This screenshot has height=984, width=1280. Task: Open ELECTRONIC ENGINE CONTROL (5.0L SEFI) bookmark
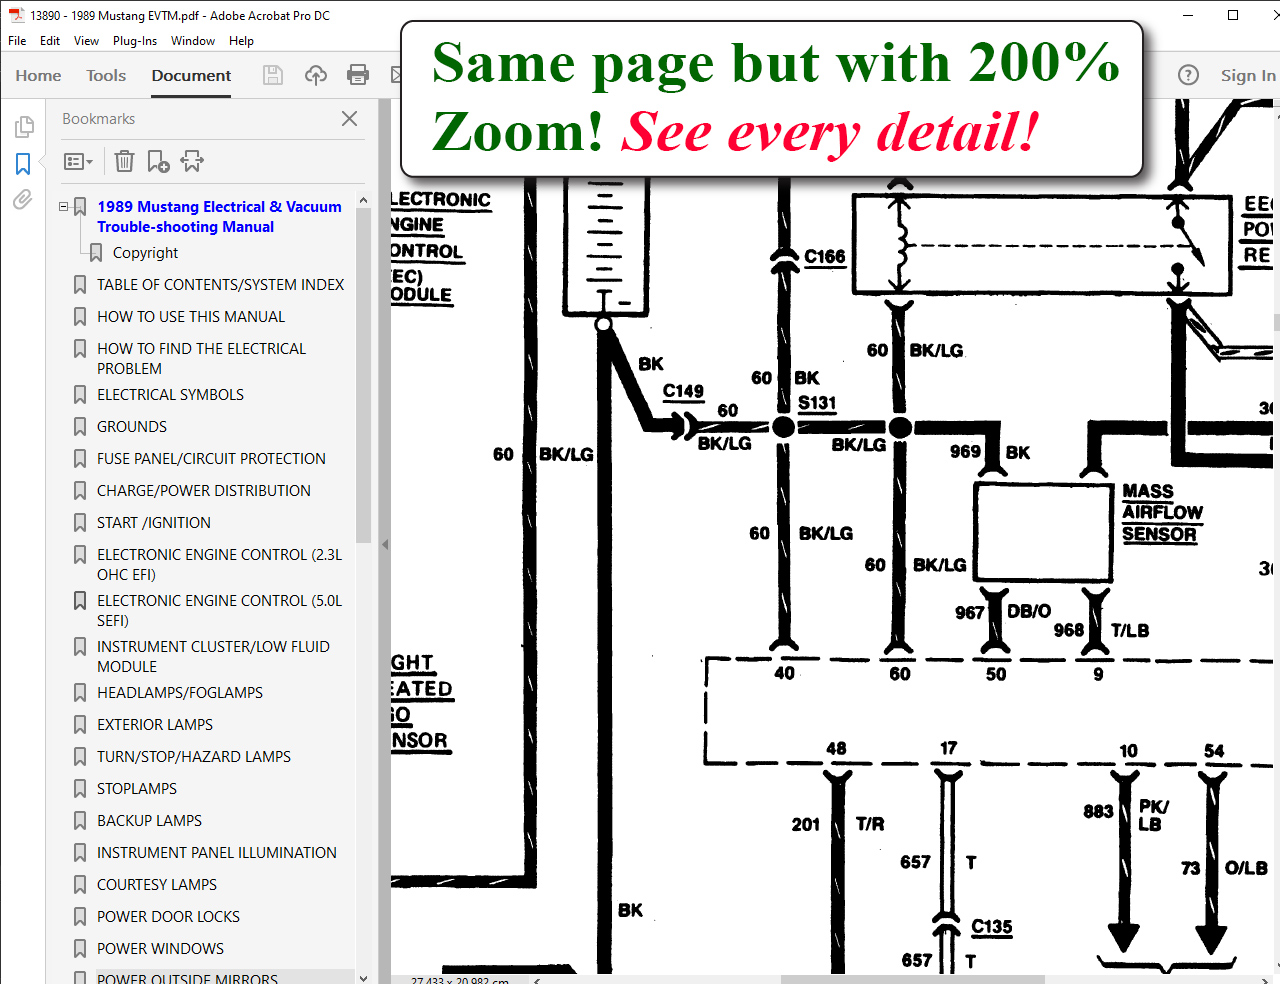click(x=219, y=610)
